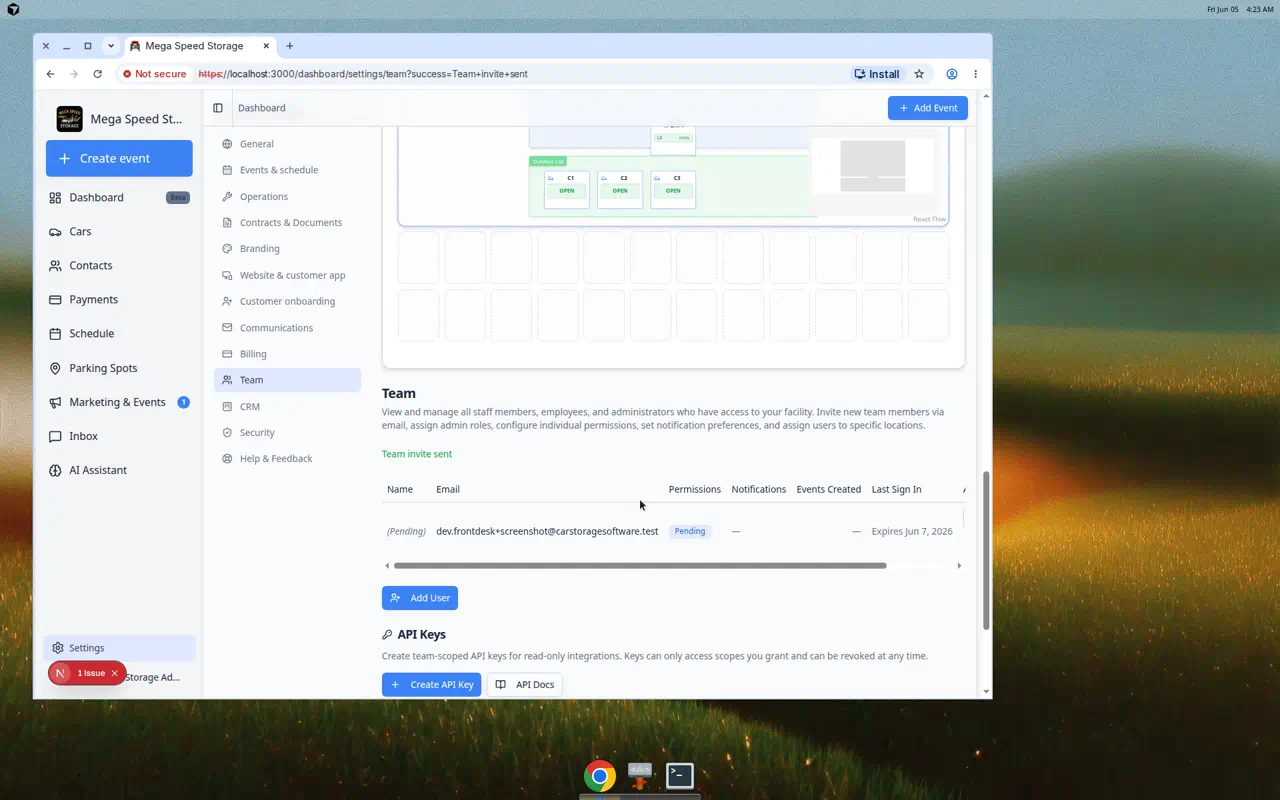The image size is (1280, 800).
Task: Open the API Docs link
Action: point(525,685)
